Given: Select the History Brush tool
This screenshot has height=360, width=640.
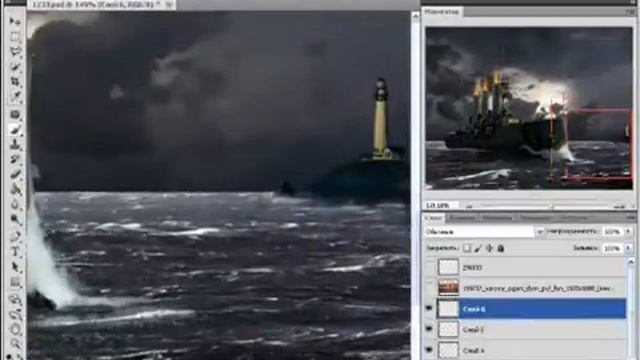Looking at the screenshot, I should (15, 159).
